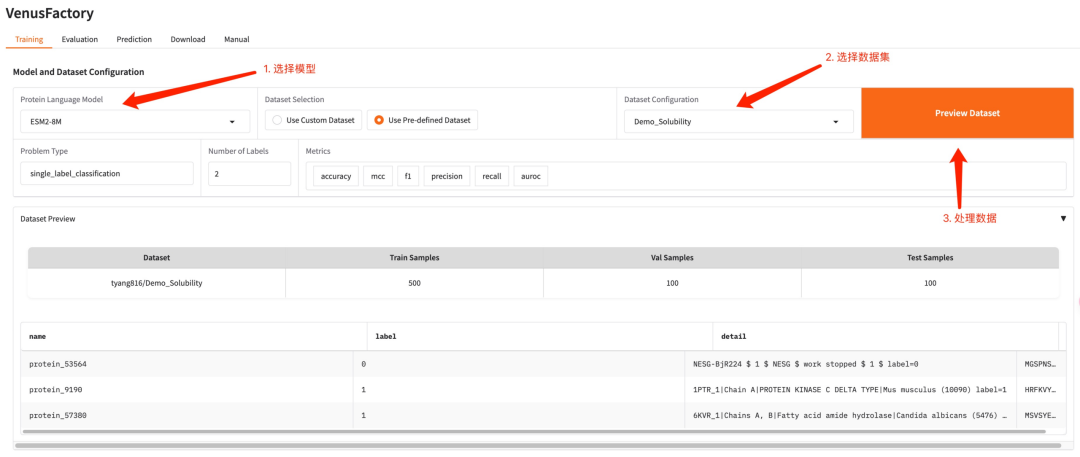Select the Use Pre-defined Dataset option
Image resolution: width=1080 pixels, height=457 pixels.
click(x=379, y=120)
